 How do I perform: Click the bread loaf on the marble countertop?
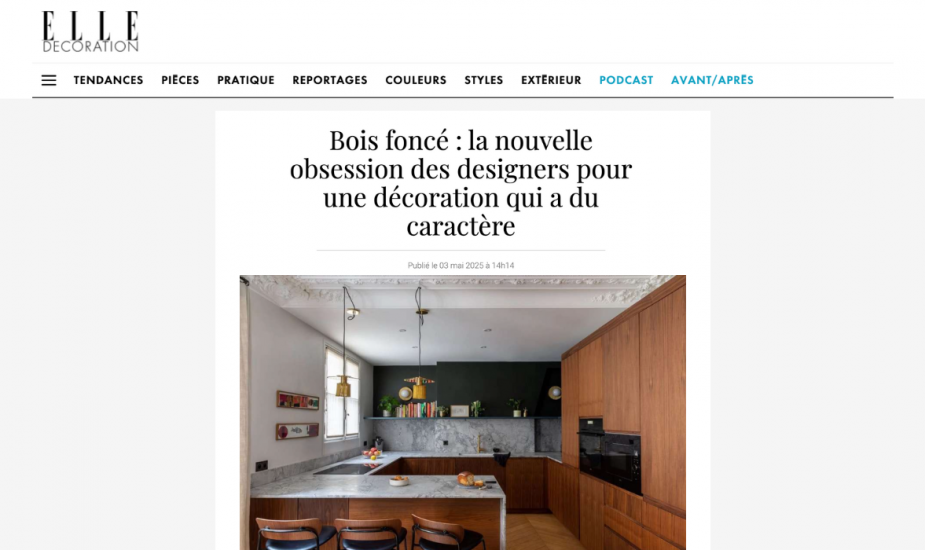[466, 478]
